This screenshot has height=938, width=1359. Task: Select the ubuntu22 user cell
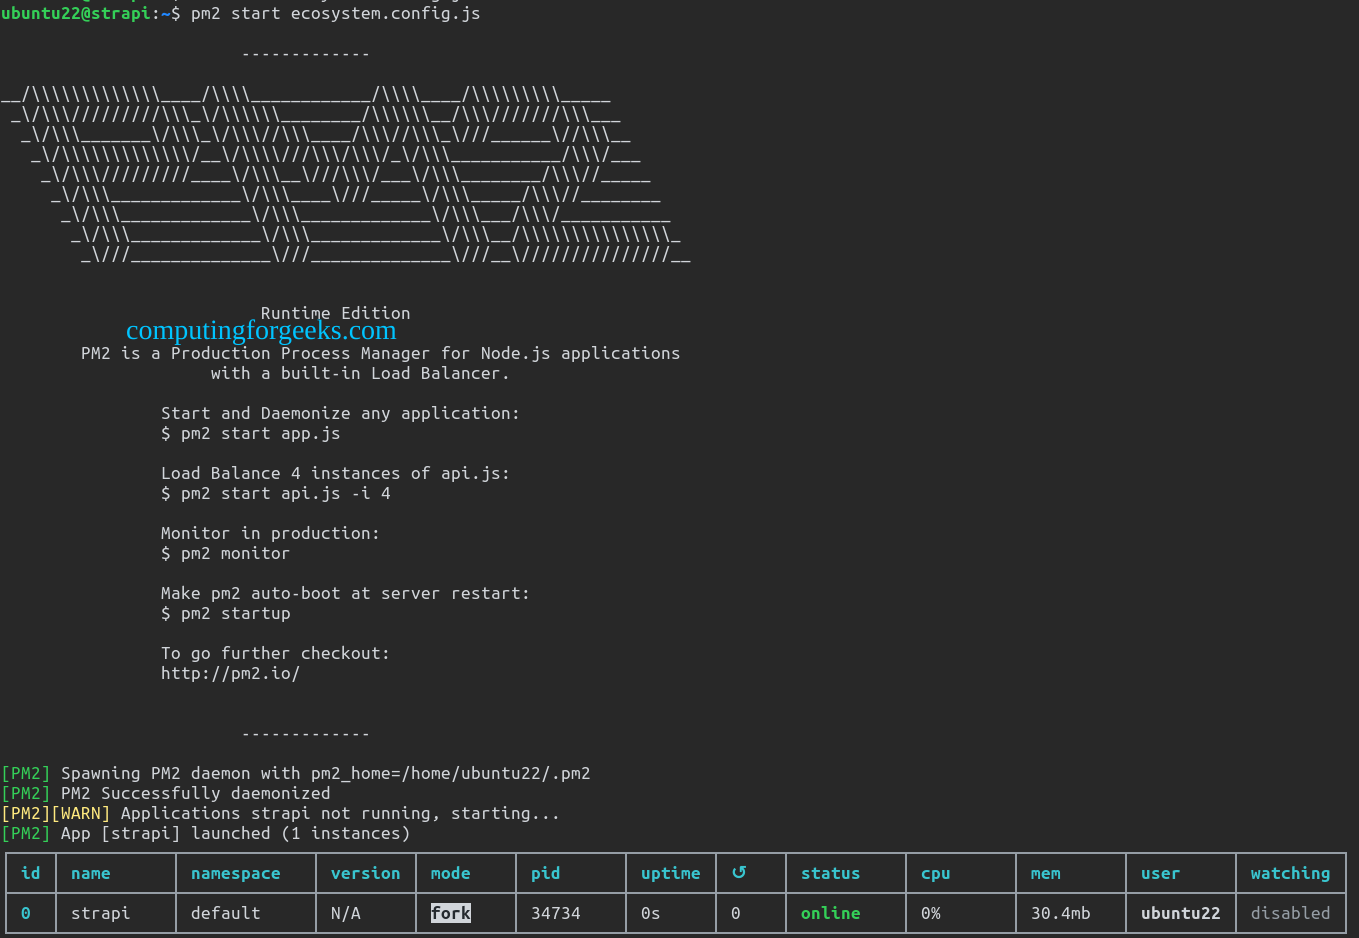point(1180,913)
